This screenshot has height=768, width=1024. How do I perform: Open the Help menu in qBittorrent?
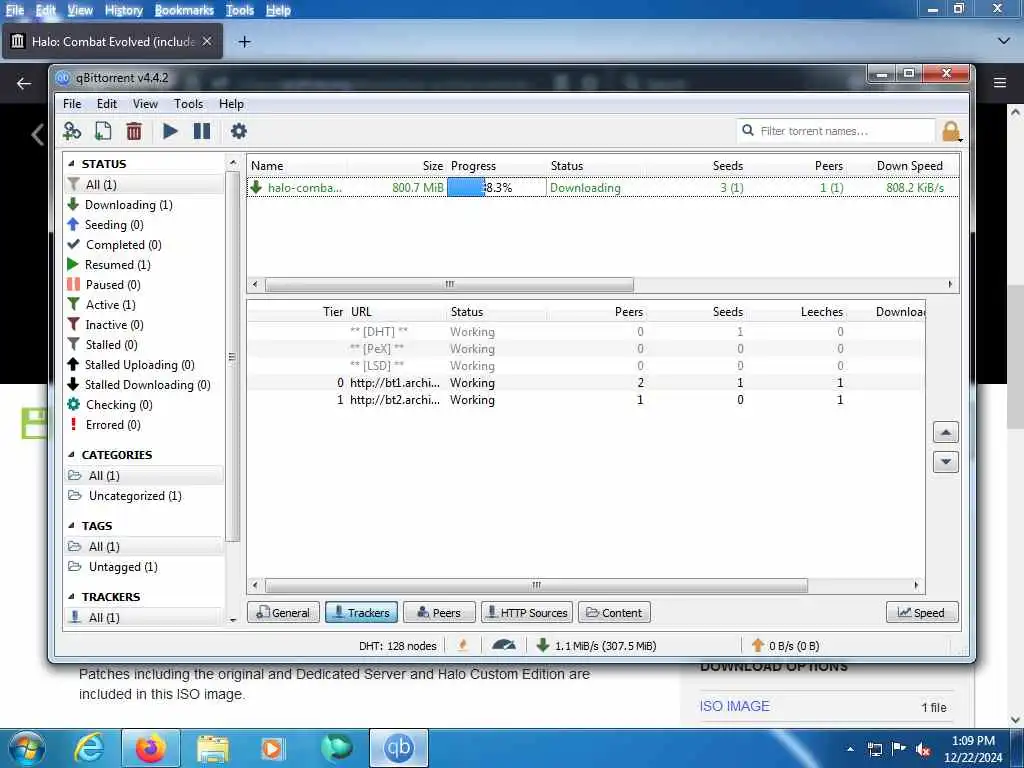[x=231, y=104]
